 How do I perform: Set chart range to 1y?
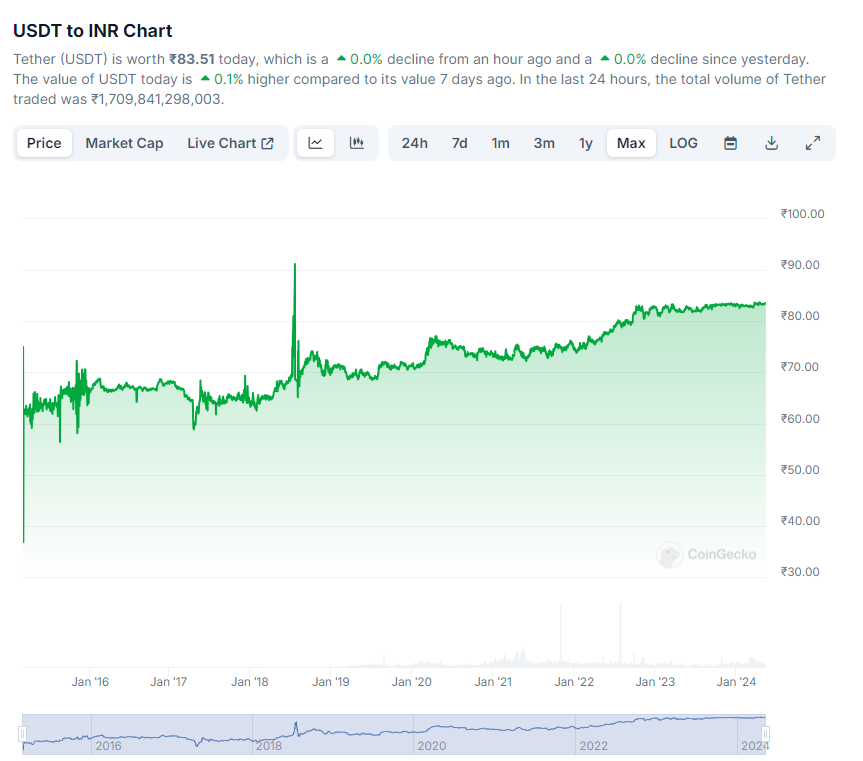[586, 143]
